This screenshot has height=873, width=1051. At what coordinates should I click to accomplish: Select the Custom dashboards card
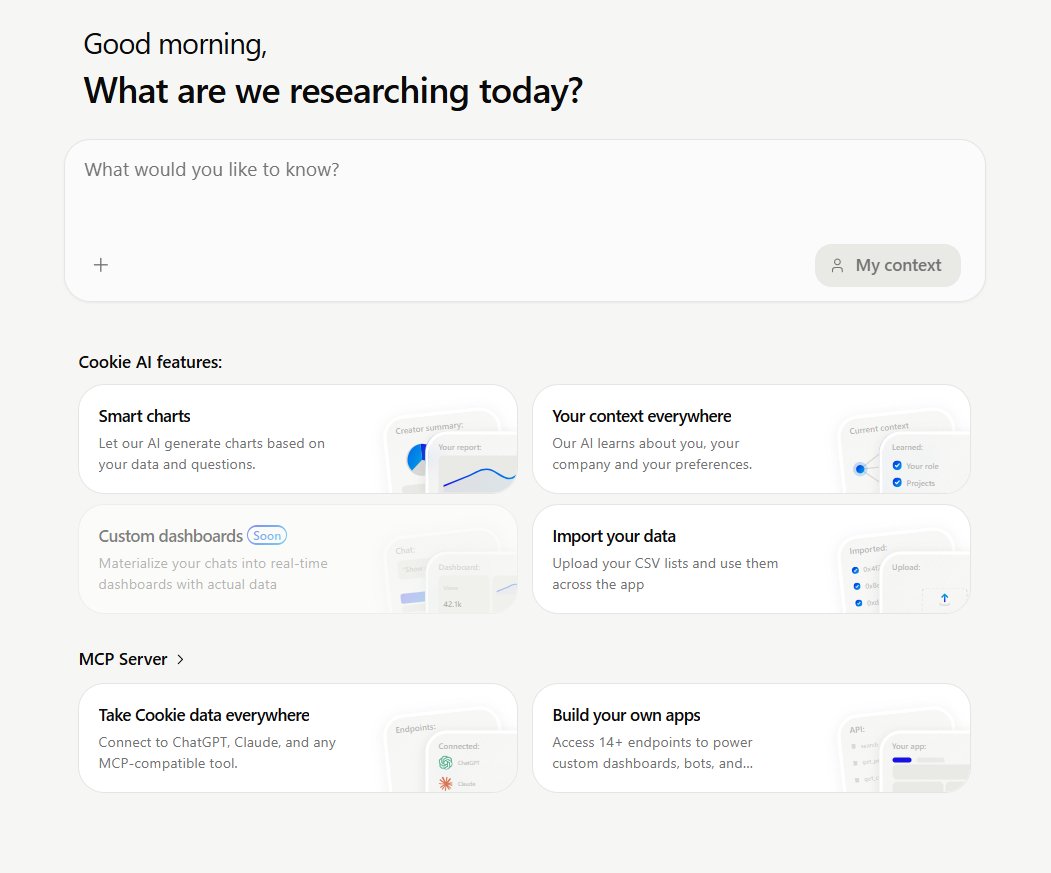(x=298, y=559)
